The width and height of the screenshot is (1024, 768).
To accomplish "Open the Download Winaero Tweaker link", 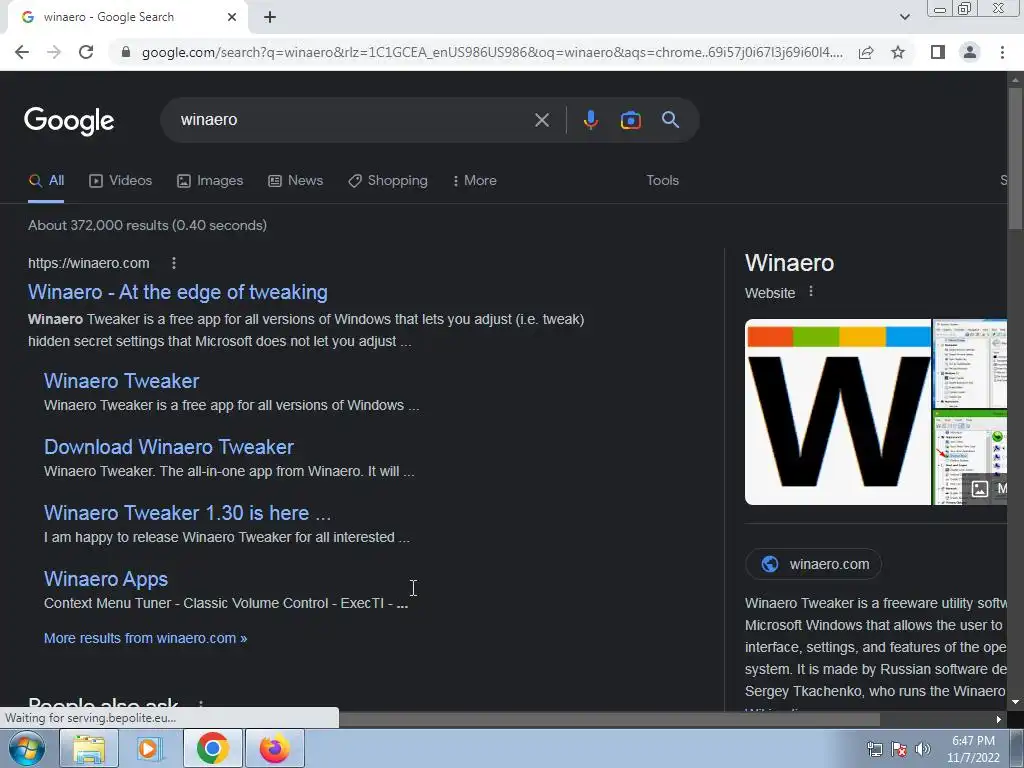I will 168,447.
